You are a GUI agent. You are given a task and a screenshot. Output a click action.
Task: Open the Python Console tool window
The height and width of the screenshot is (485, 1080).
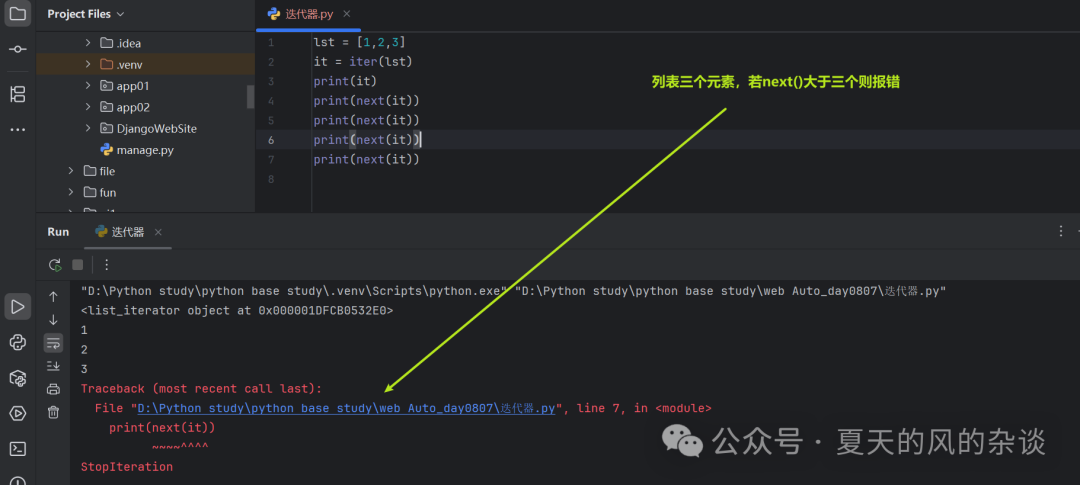click(x=18, y=342)
